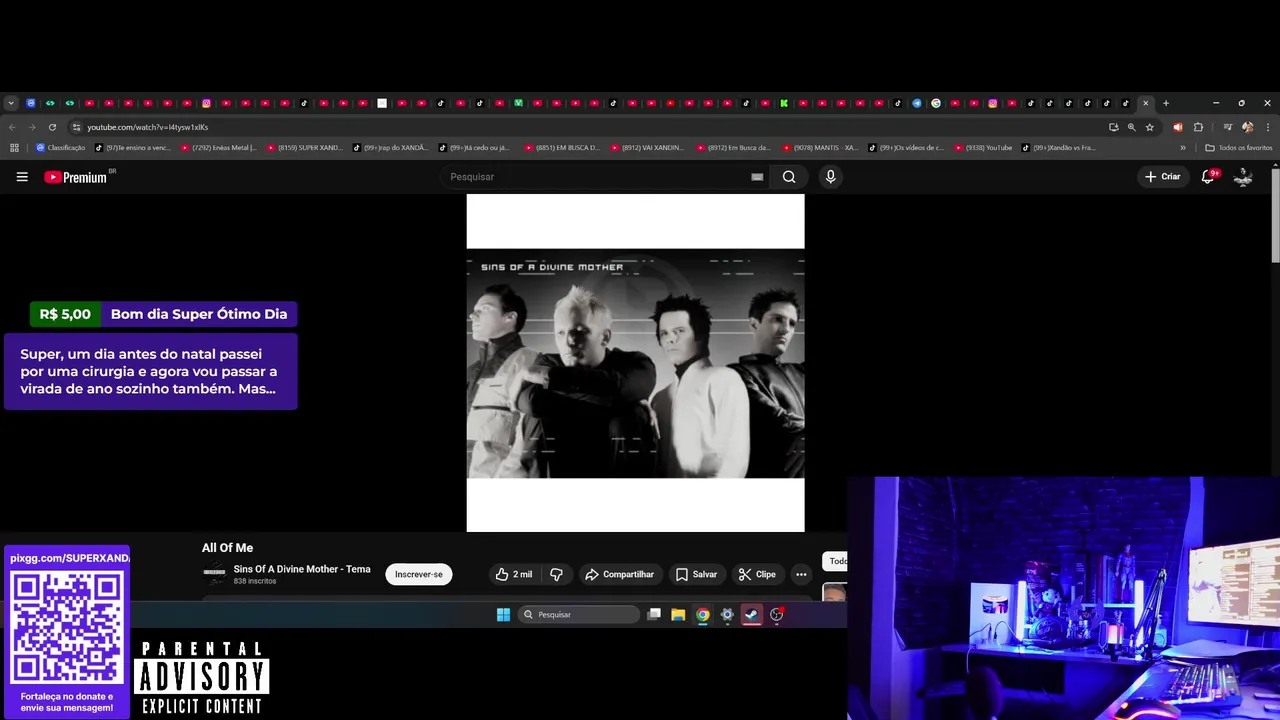Viewport: 1280px width, 720px height.
Task: Save video with Salvar button
Action: pyautogui.click(x=696, y=574)
